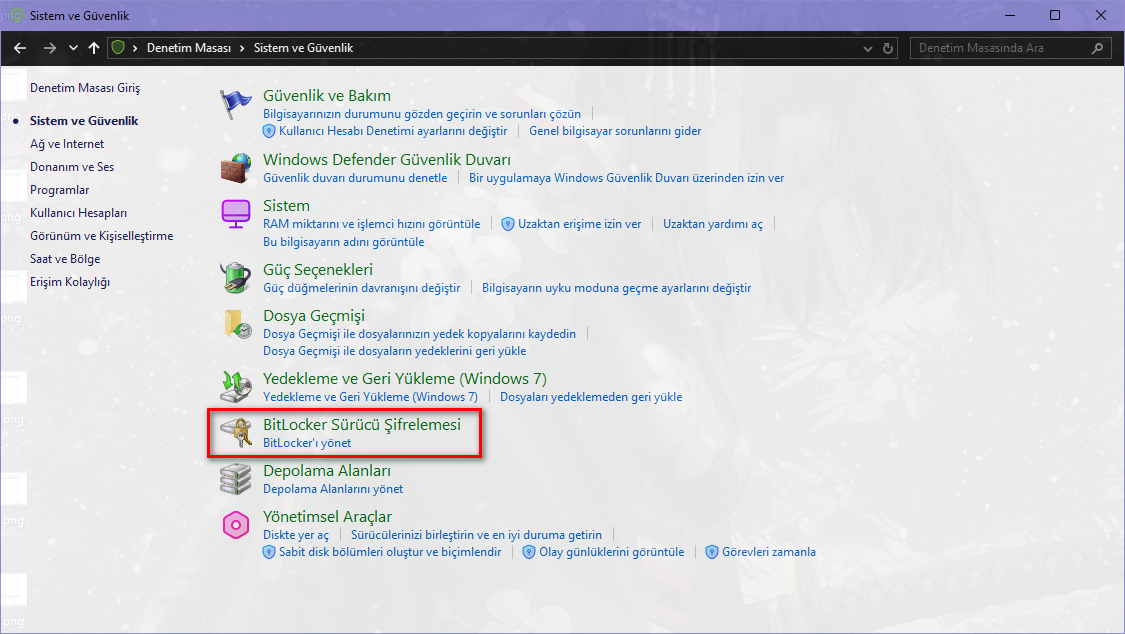This screenshot has width=1125, height=634.
Task: Expand the chevron after Denetim Masası breadcrumb
Action: click(242, 48)
